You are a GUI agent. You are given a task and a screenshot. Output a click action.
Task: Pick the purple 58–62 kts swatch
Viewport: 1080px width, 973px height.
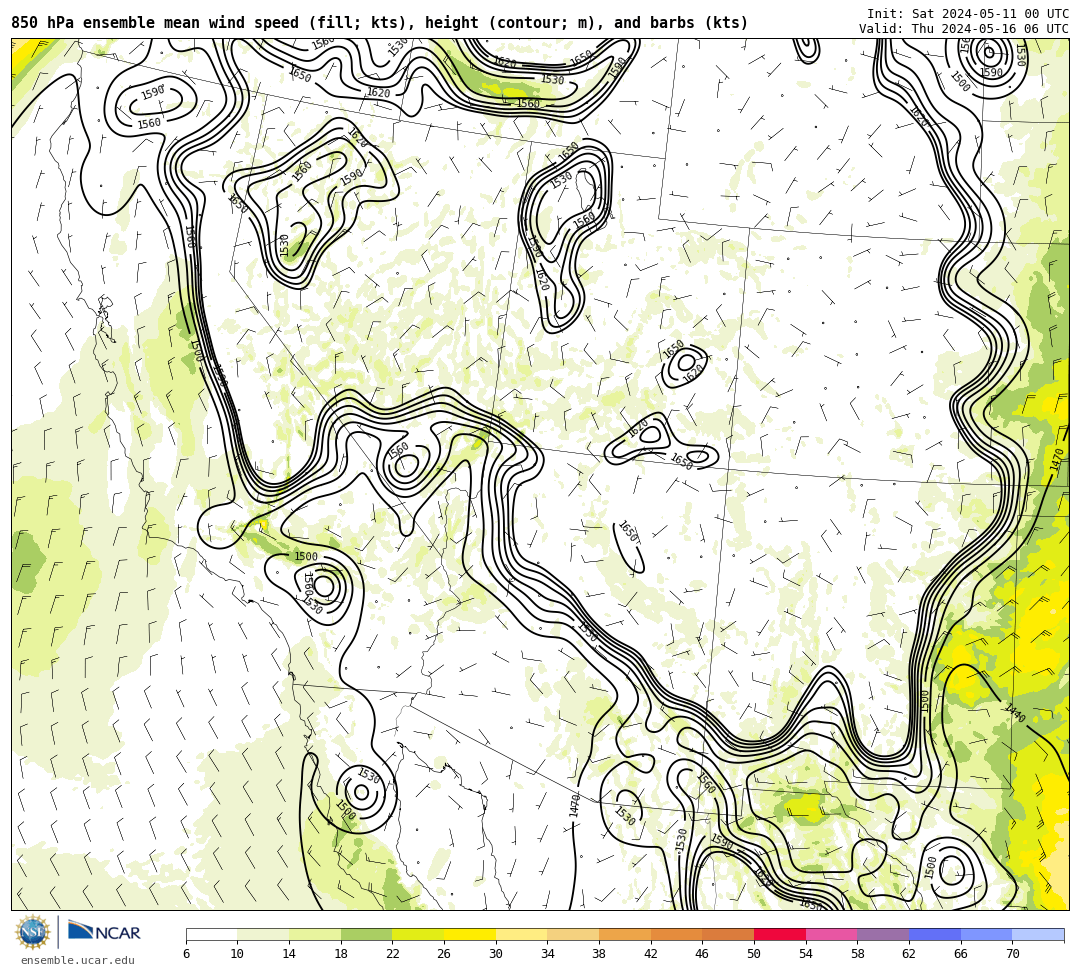pyautogui.click(x=883, y=934)
